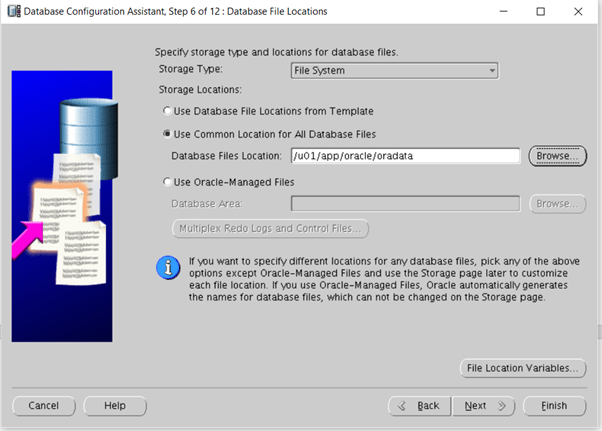Select Use Common Location for All Database Files

(x=167, y=133)
